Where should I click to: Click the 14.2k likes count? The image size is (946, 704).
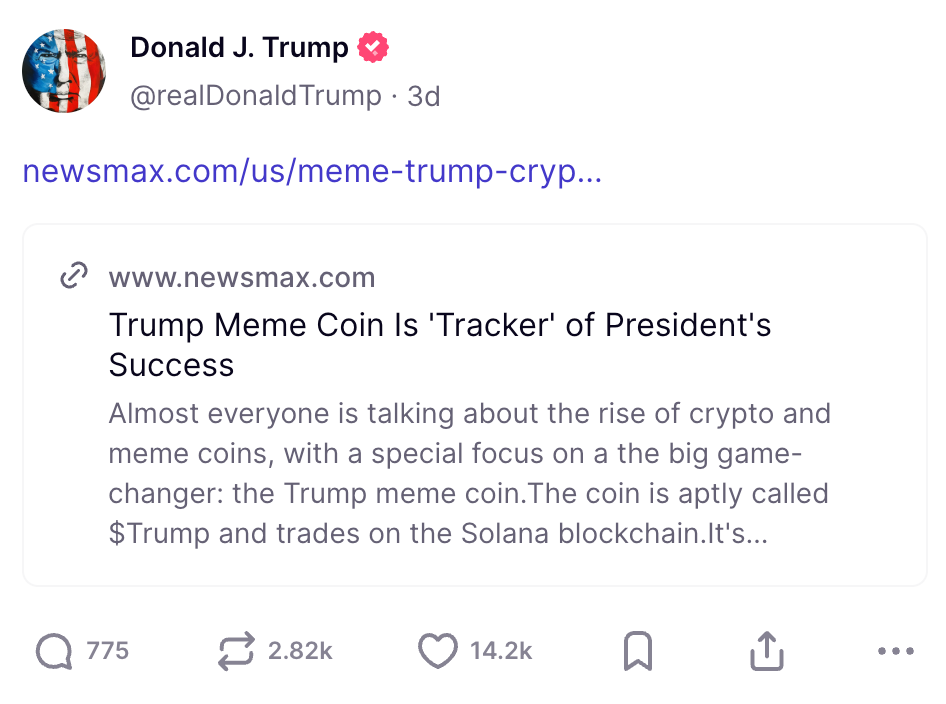[501, 651]
